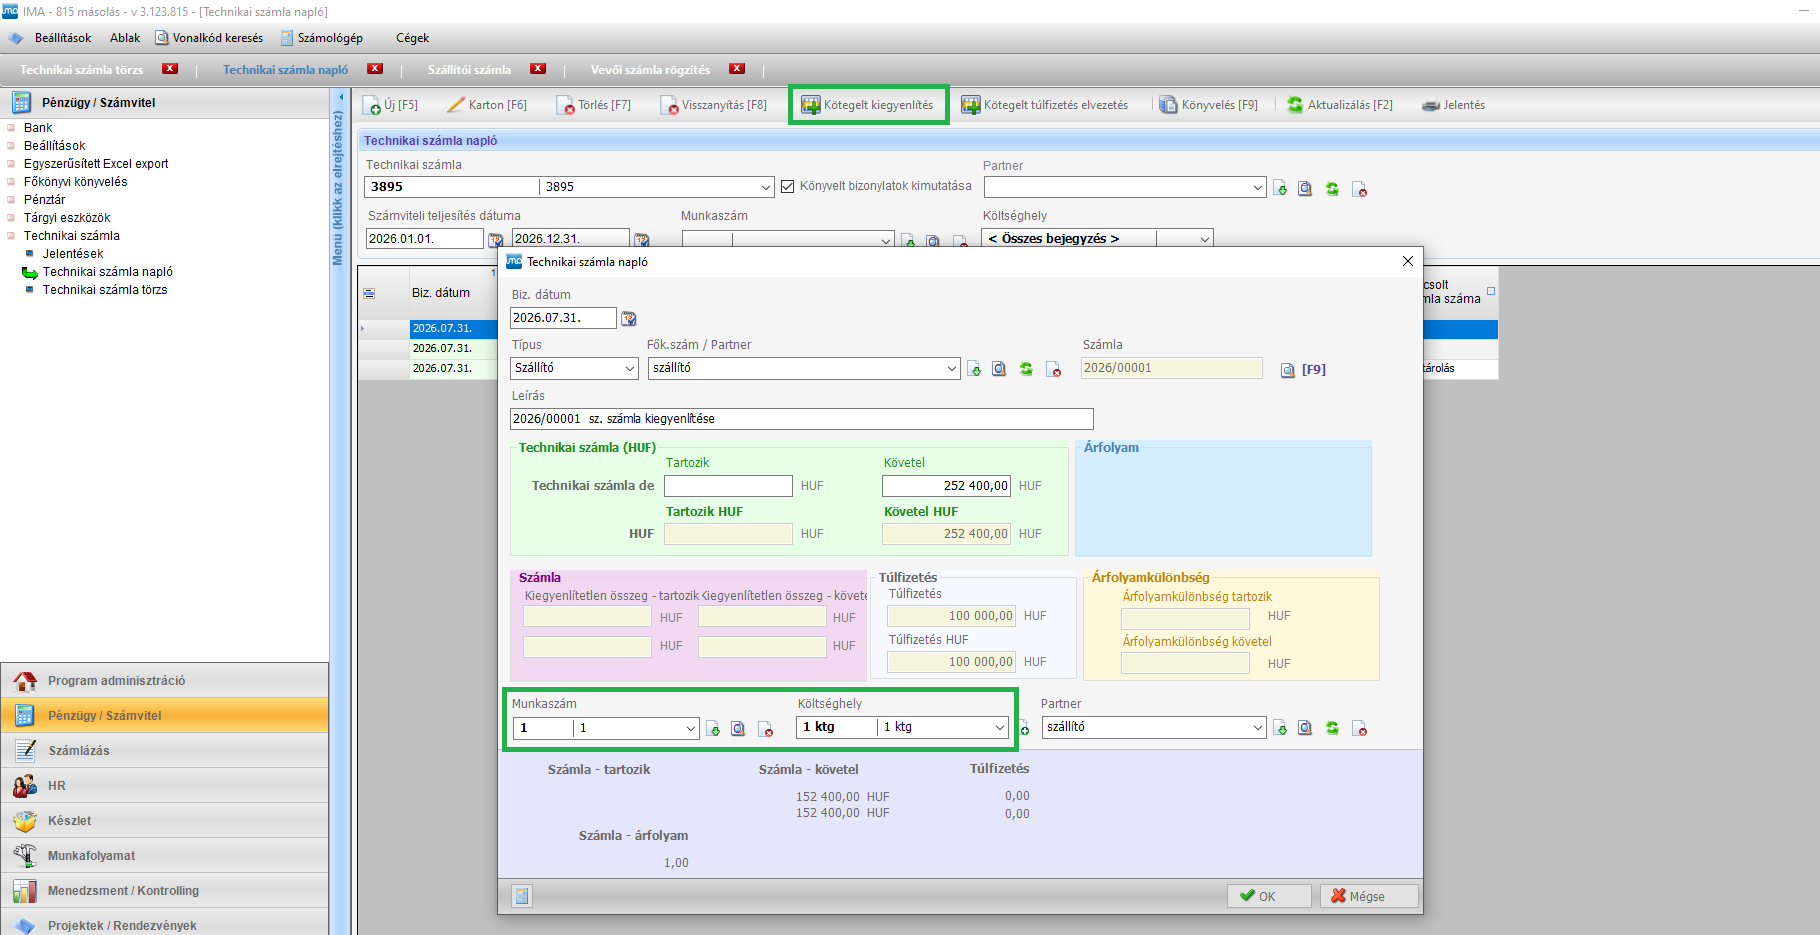Screen dimensions: 1820x935
Task: Open the HR module
Action: (x=164, y=785)
